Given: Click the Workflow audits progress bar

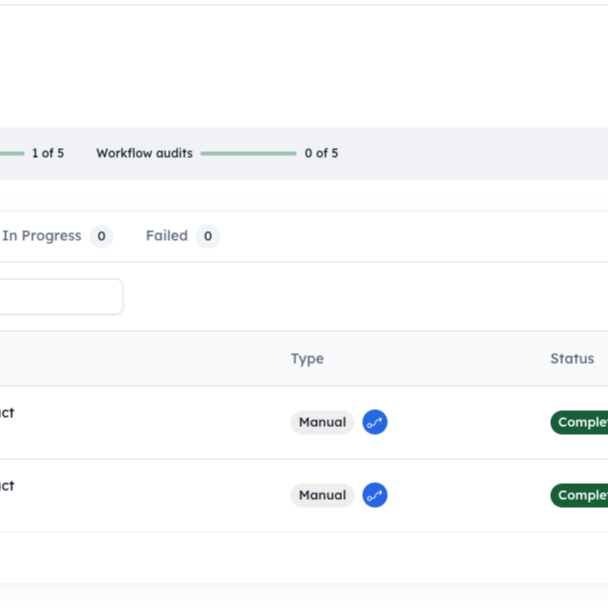Looking at the screenshot, I should [248, 154].
